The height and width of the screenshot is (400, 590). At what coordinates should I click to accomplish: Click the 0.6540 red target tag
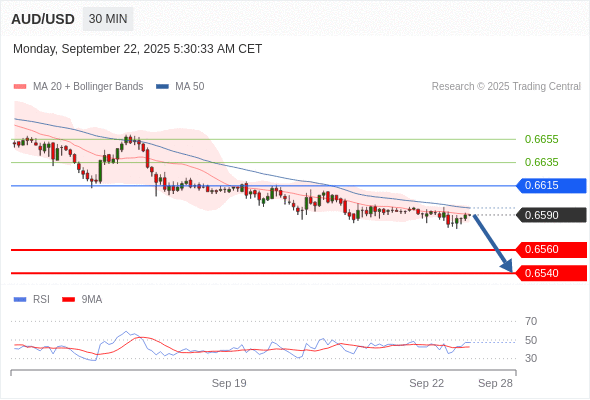(551, 273)
